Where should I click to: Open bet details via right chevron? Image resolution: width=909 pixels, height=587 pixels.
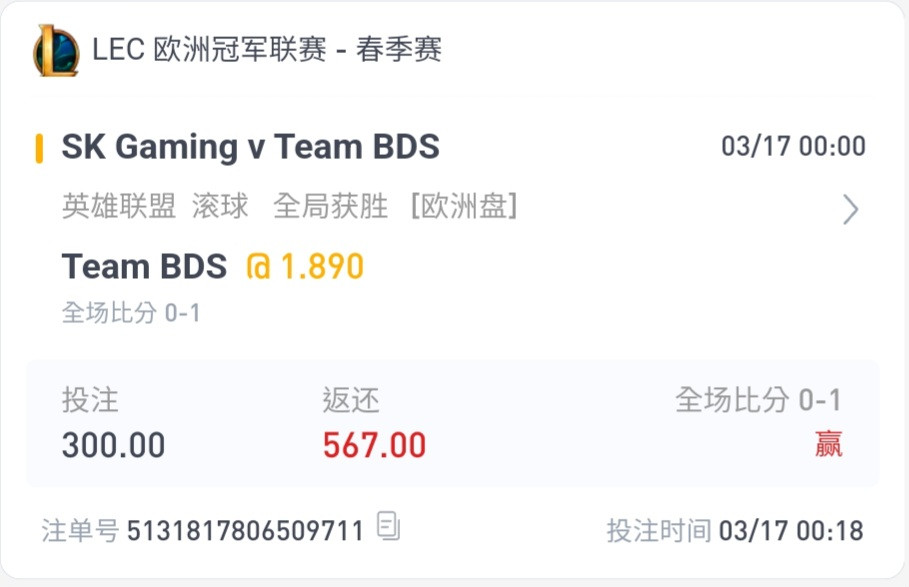850,209
